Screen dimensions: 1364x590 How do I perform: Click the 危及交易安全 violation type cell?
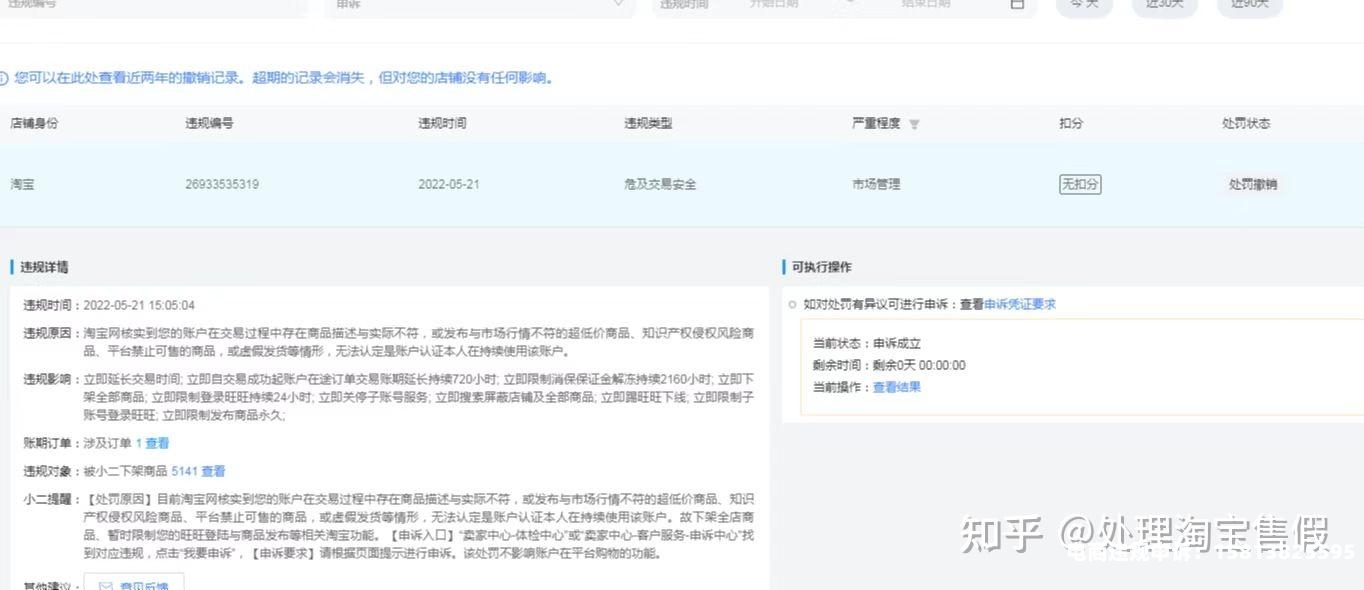pos(660,184)
